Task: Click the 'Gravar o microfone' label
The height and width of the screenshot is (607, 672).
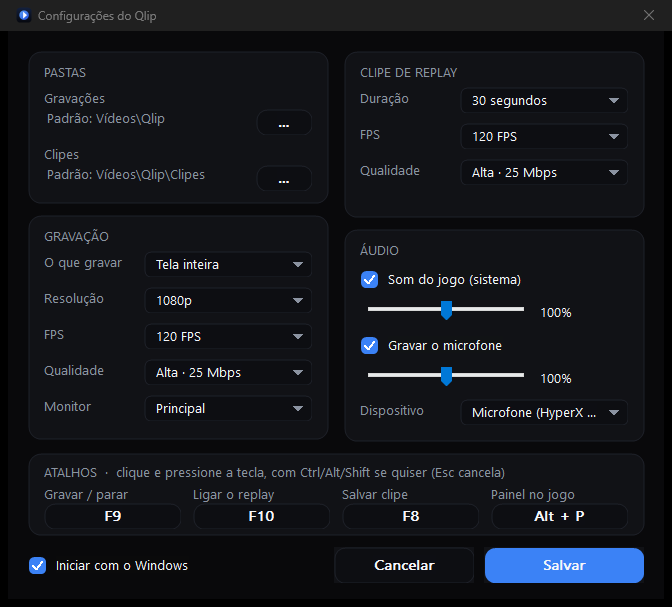Action: coord(445,346)
